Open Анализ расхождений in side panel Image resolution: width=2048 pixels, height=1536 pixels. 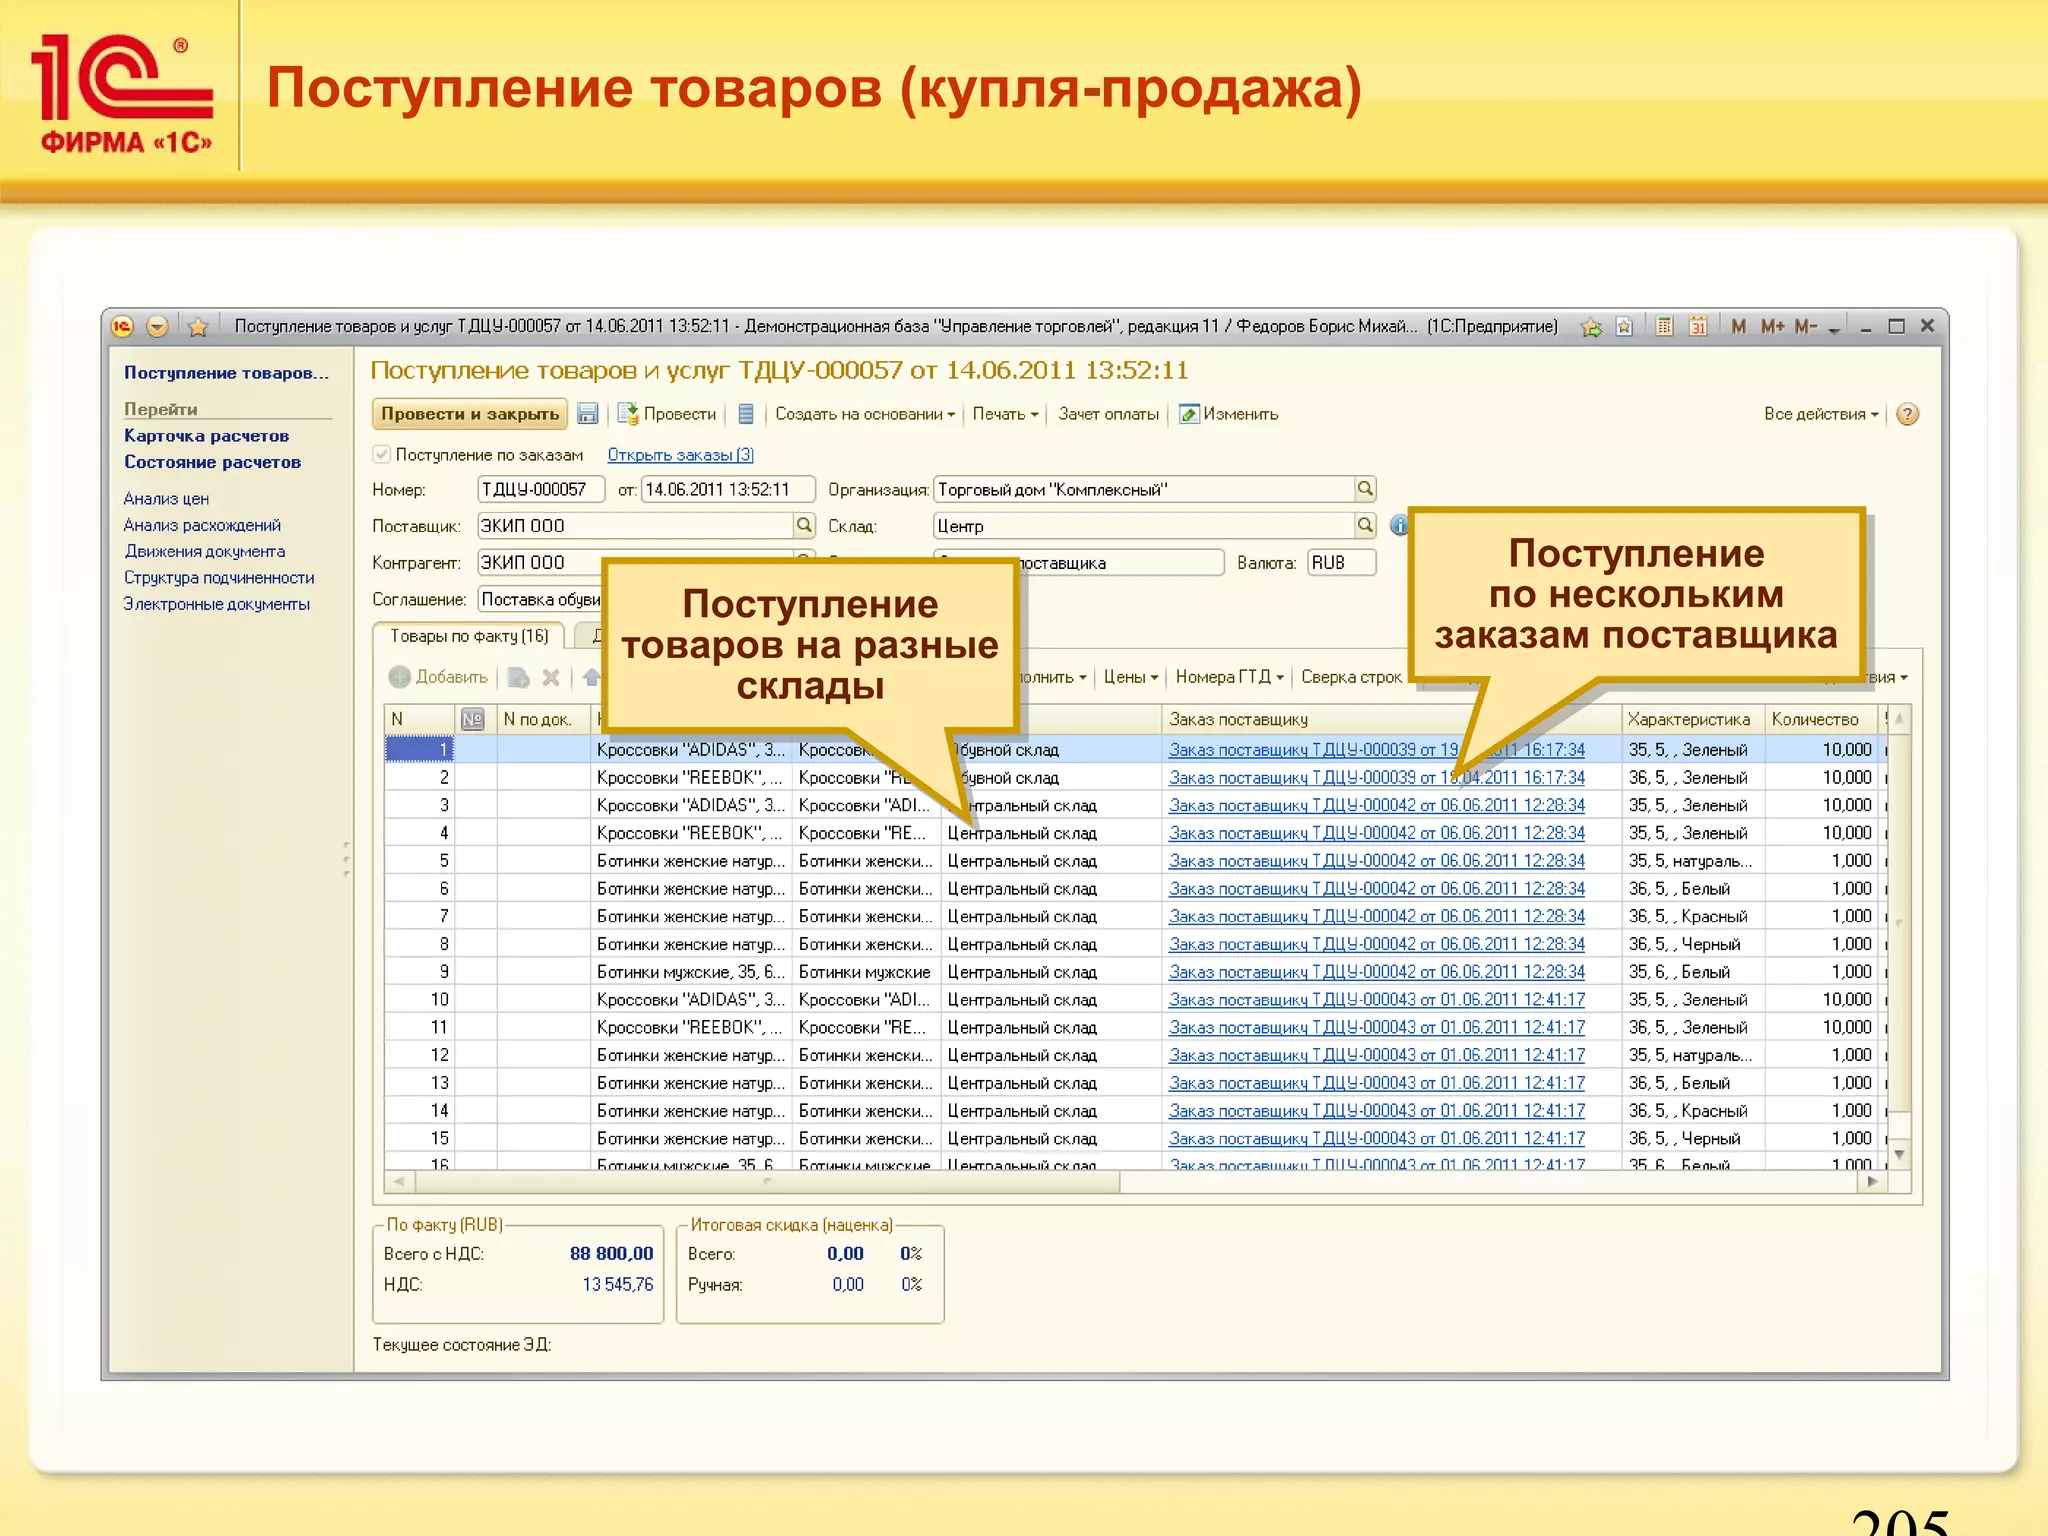[x=202, y=524]
